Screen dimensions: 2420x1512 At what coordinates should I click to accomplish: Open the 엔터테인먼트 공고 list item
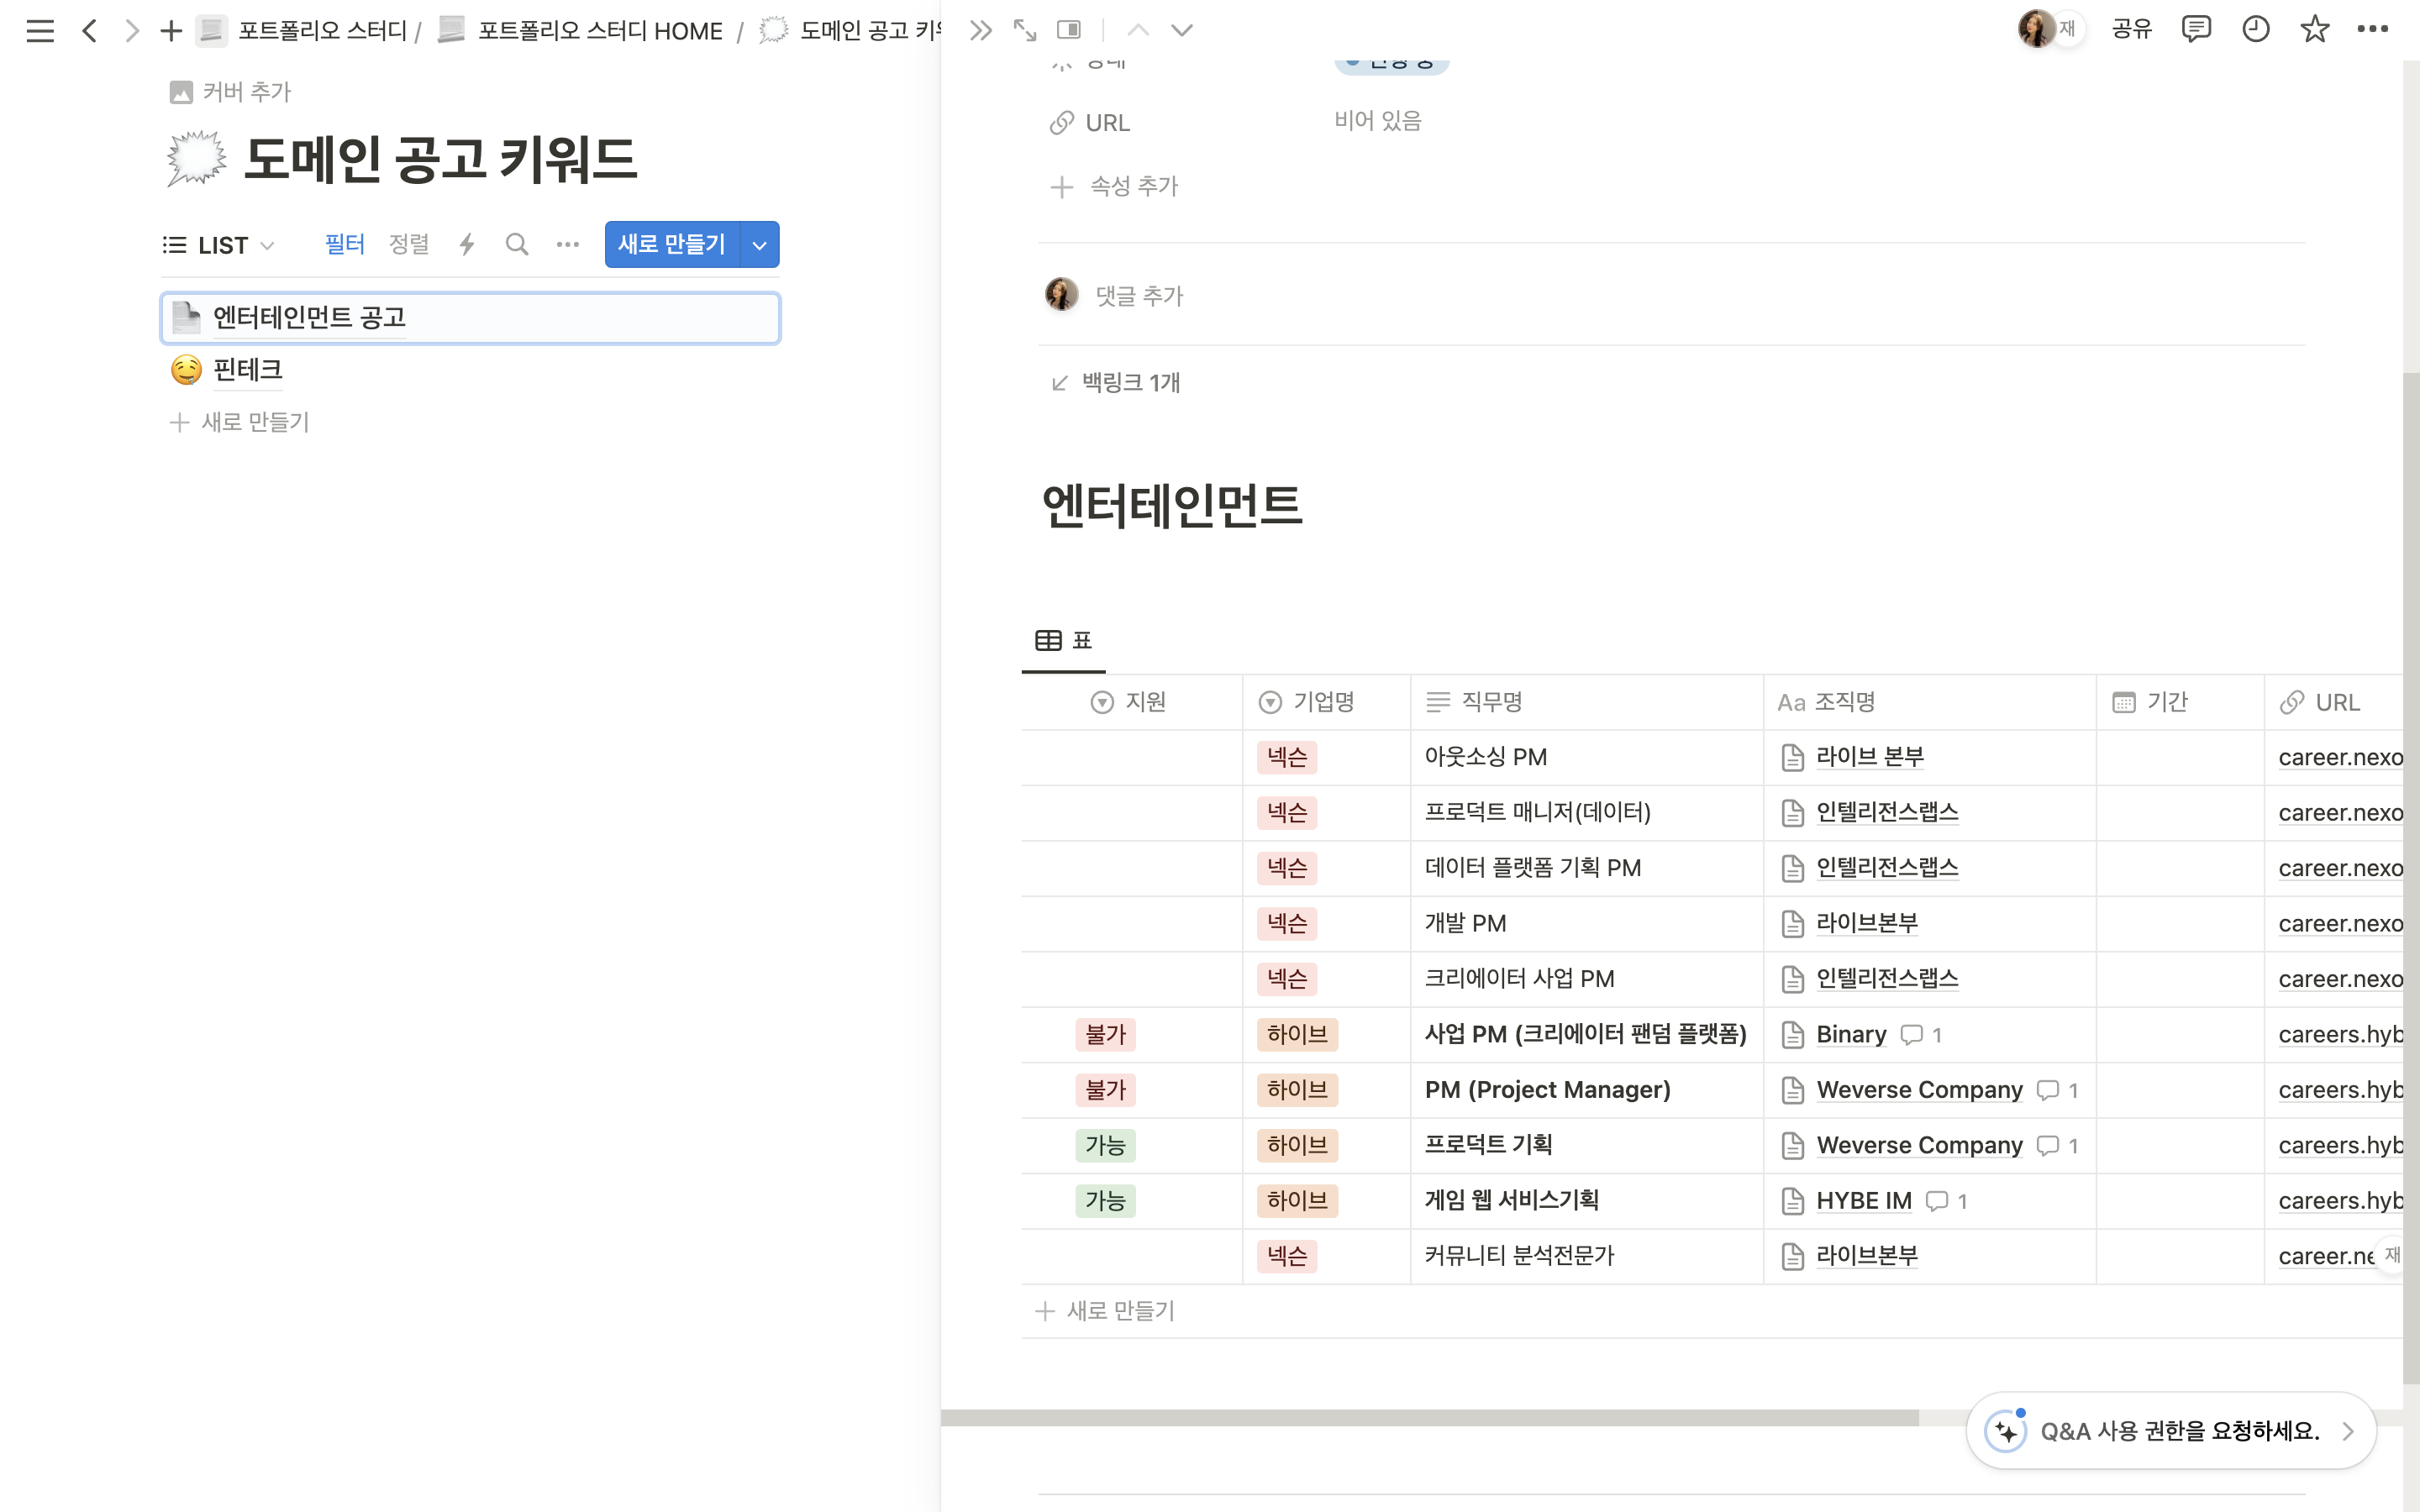pyautogui.click(x=470, y=318)
